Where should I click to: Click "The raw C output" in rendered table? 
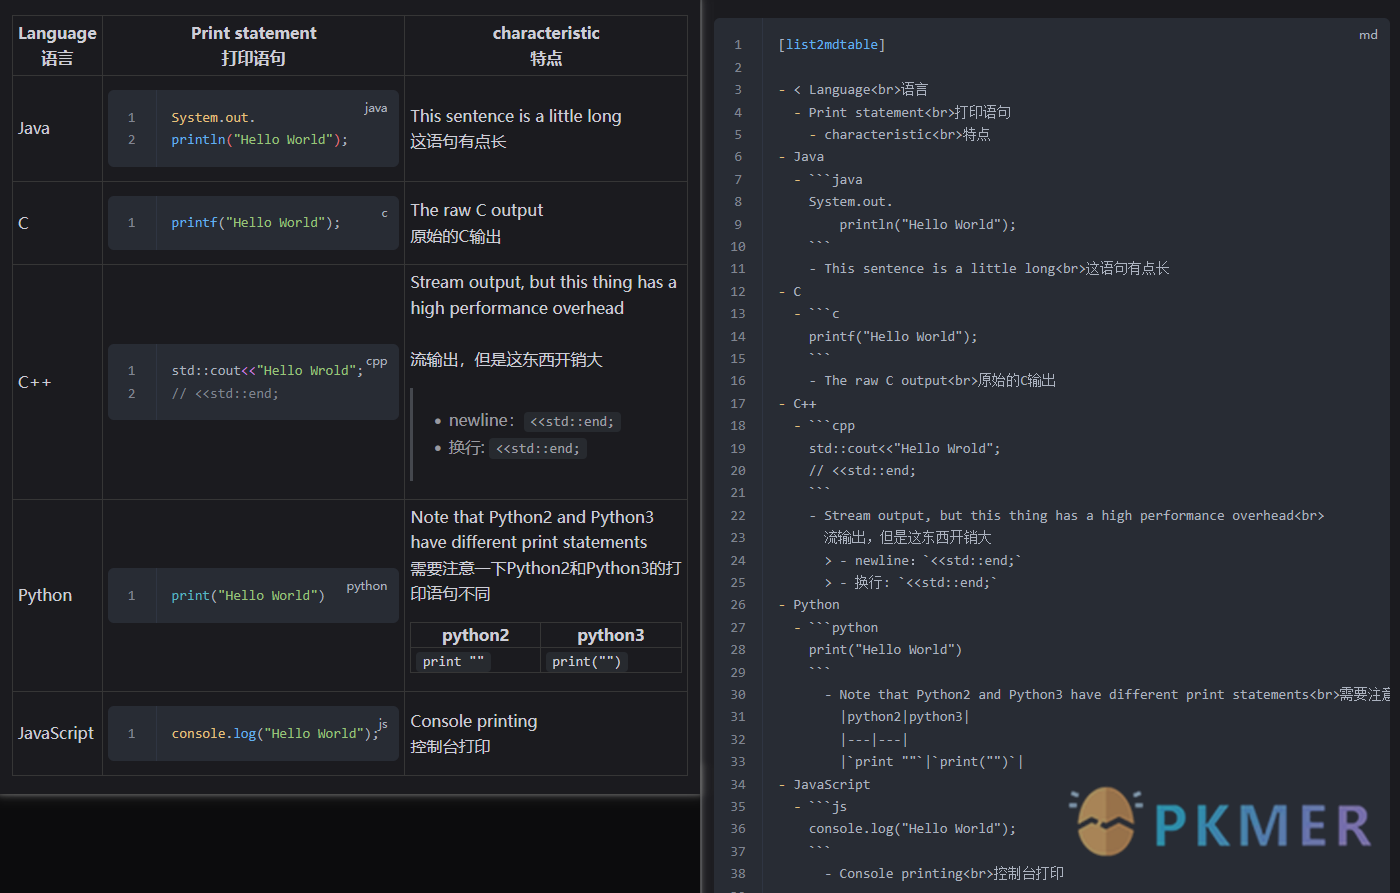pyautogui.click(x=477, y=210)
